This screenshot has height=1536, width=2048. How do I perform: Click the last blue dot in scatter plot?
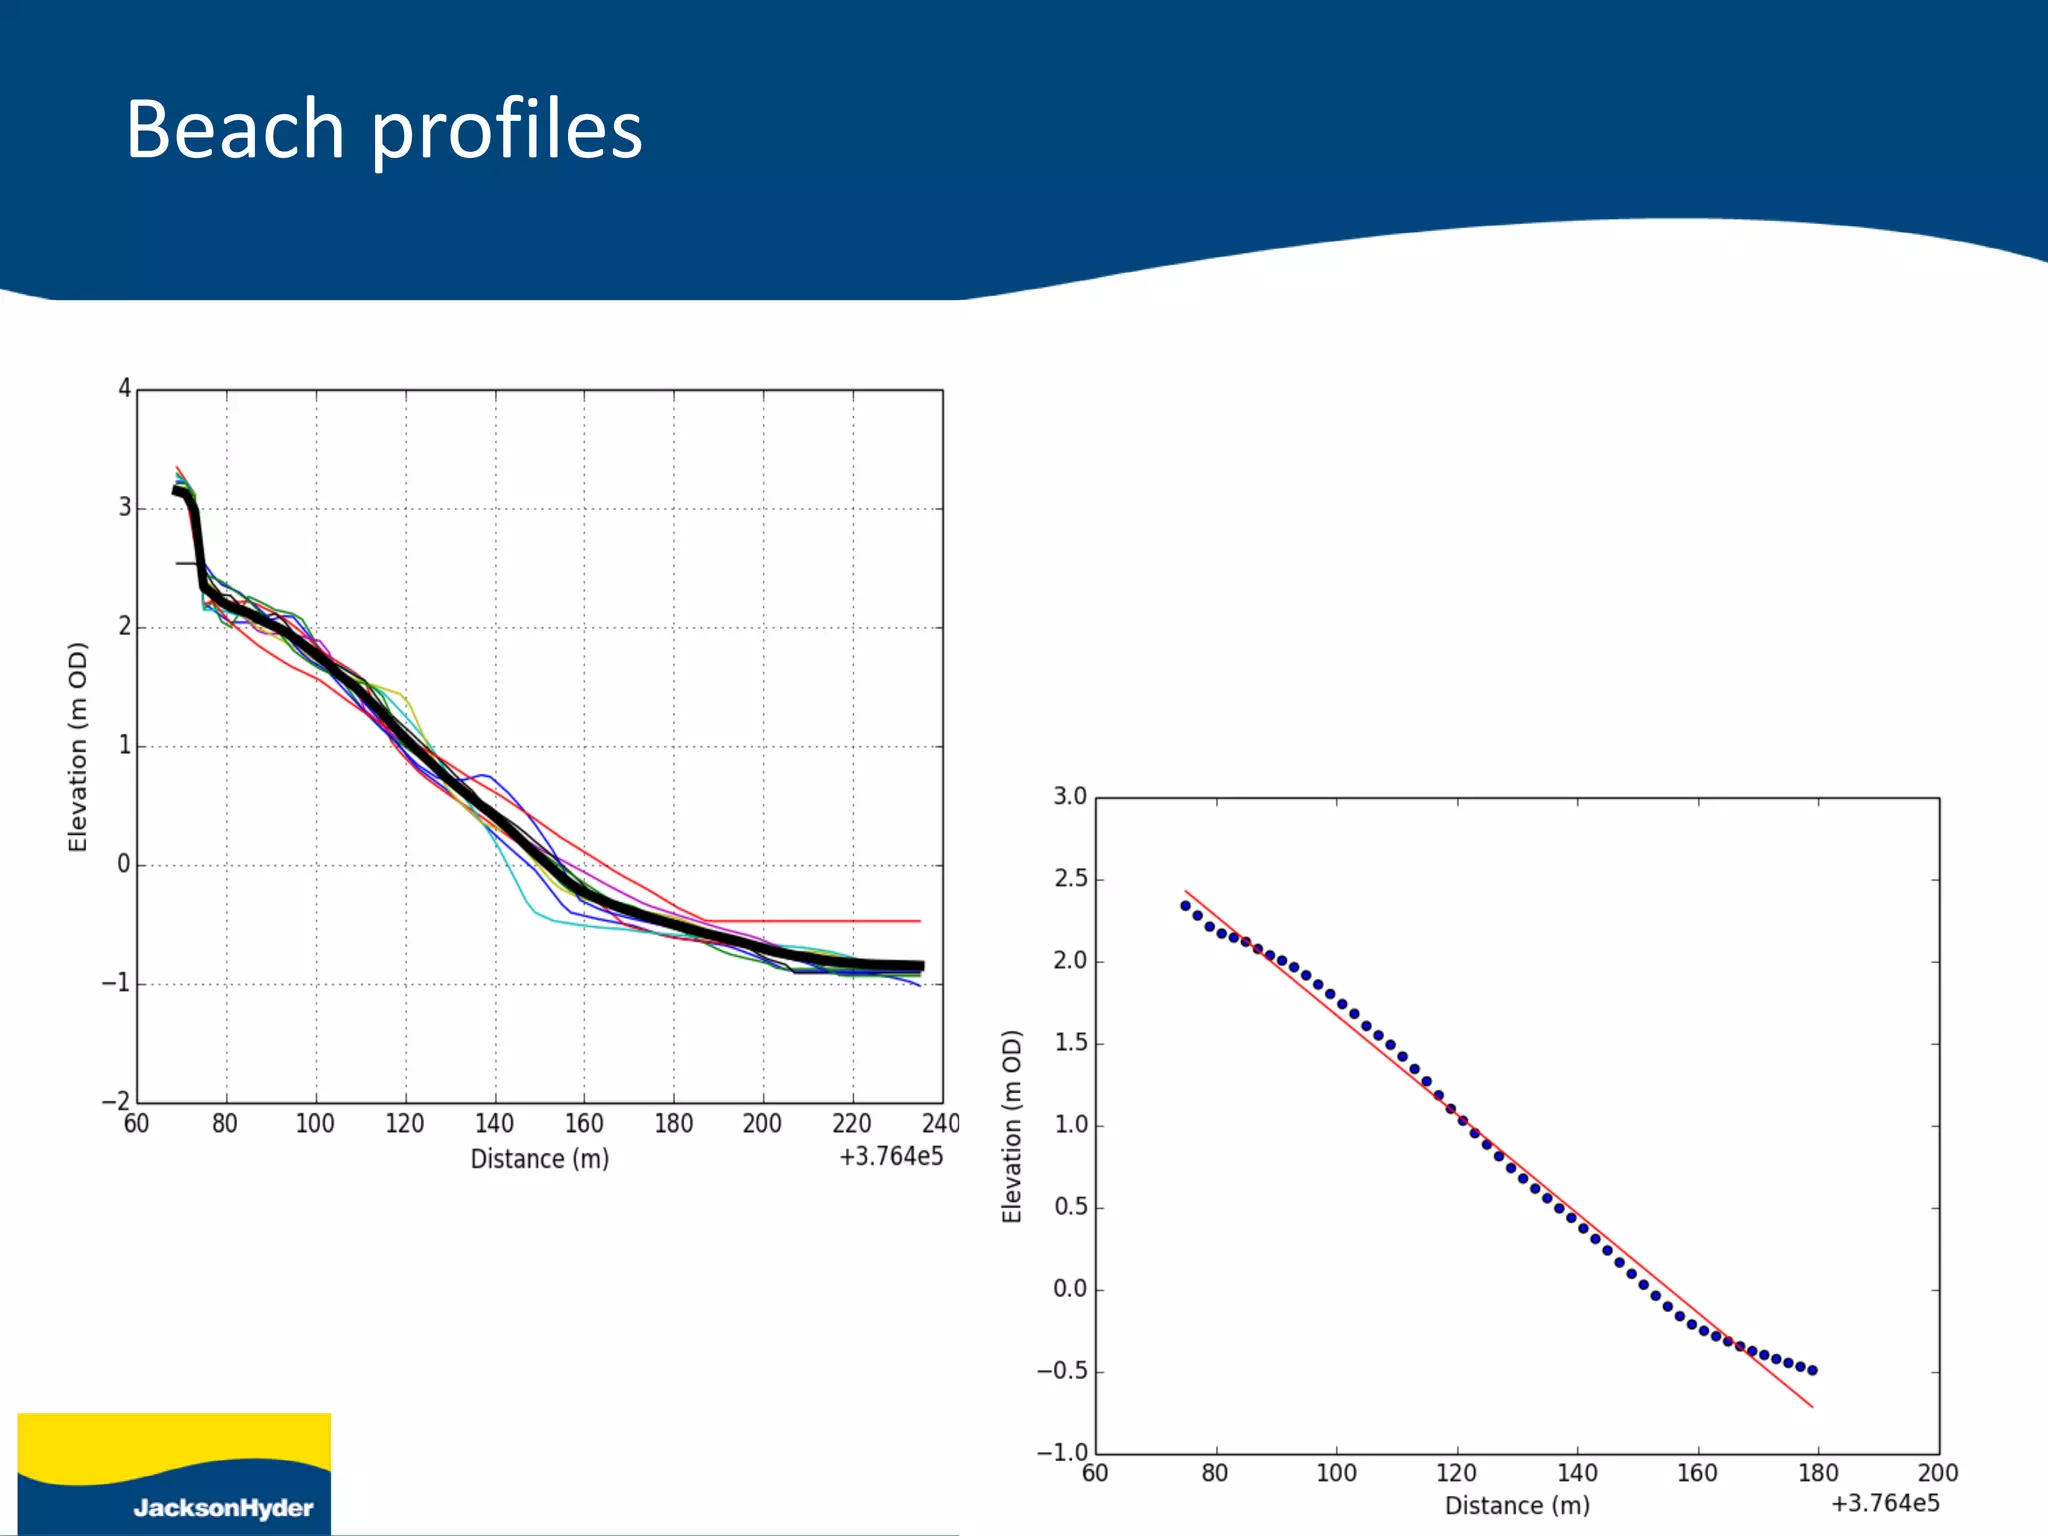(1812, 1370)
